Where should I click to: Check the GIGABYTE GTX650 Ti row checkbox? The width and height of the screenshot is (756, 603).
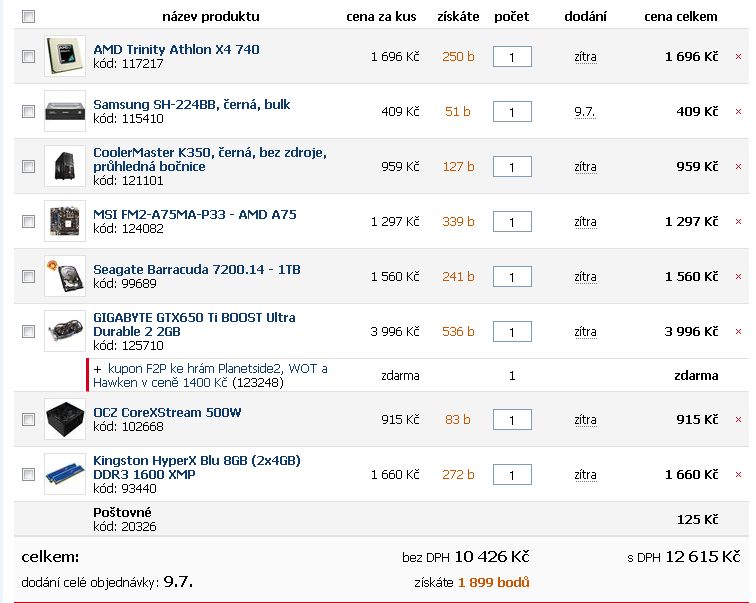[28, 331]
